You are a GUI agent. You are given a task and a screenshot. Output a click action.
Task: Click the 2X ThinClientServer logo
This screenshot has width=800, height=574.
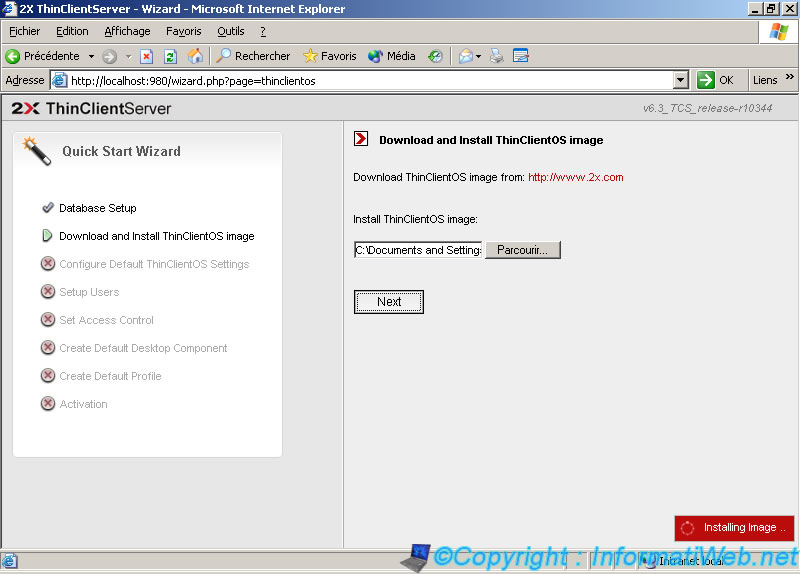[91, 108]
